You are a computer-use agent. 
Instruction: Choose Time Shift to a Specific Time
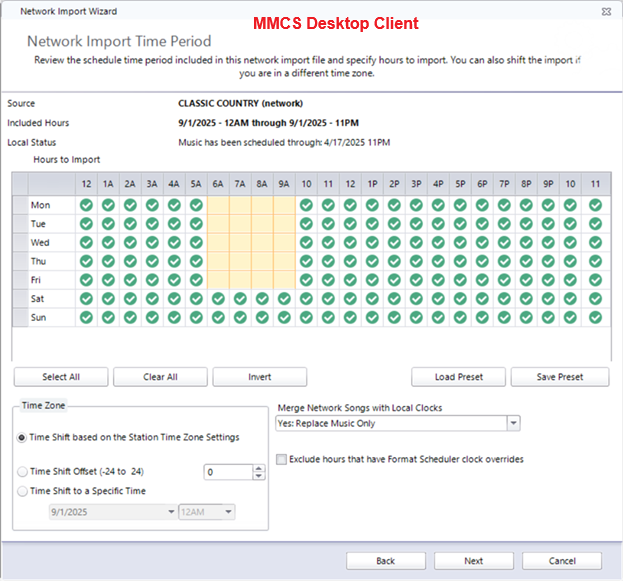22,490
